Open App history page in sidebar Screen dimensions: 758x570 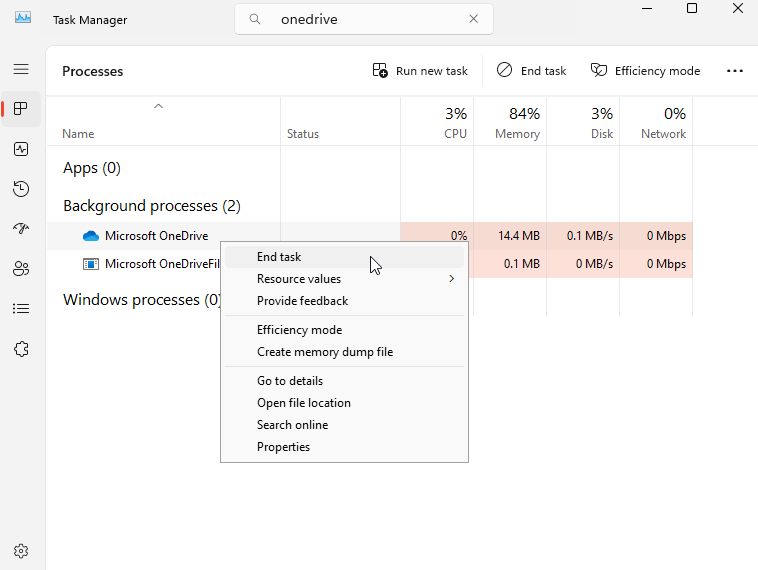21,189
